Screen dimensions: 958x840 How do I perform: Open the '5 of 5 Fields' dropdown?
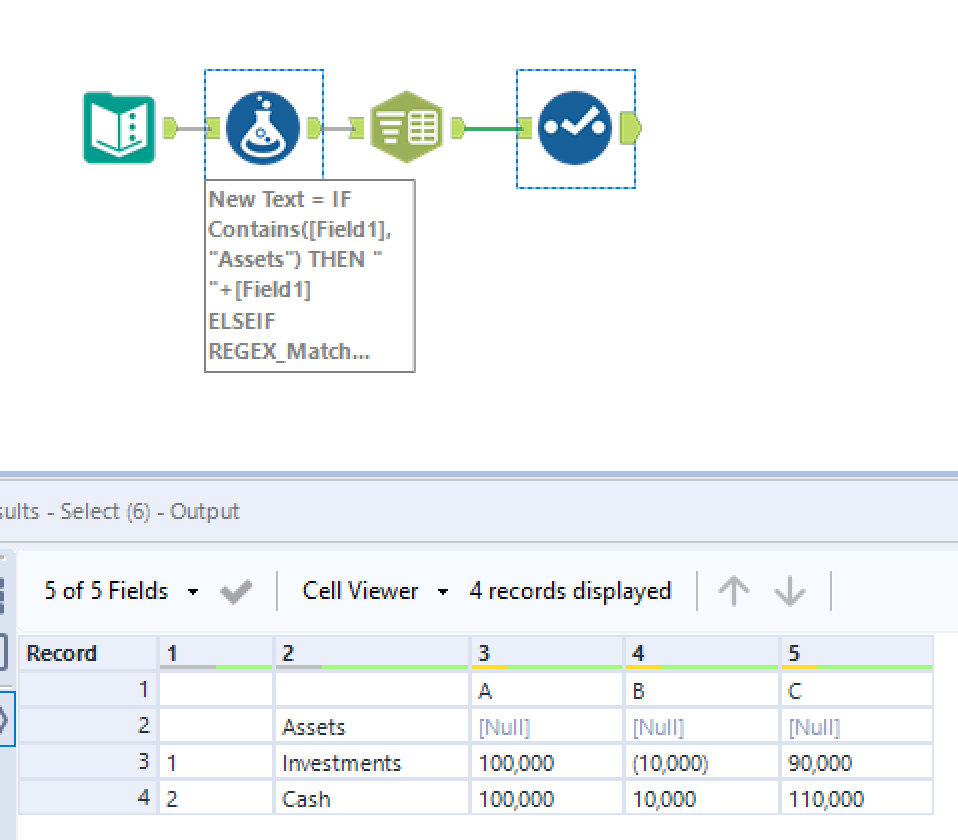click(x=121, y=592)
